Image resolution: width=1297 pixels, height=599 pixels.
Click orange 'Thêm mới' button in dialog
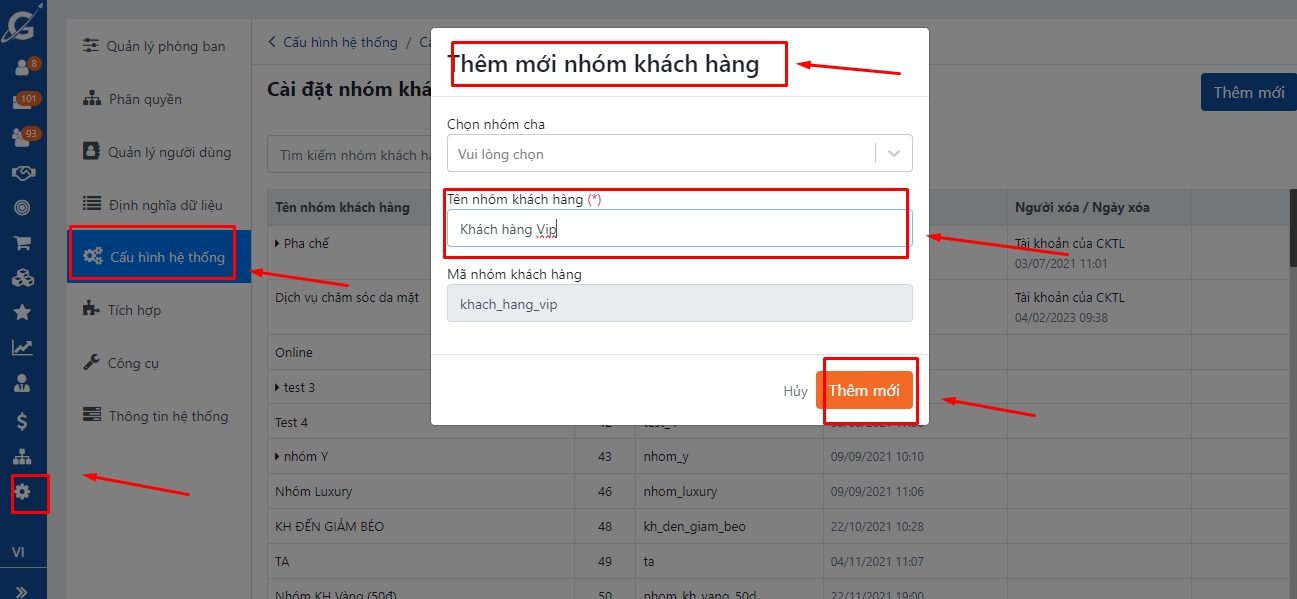(864, 390)
